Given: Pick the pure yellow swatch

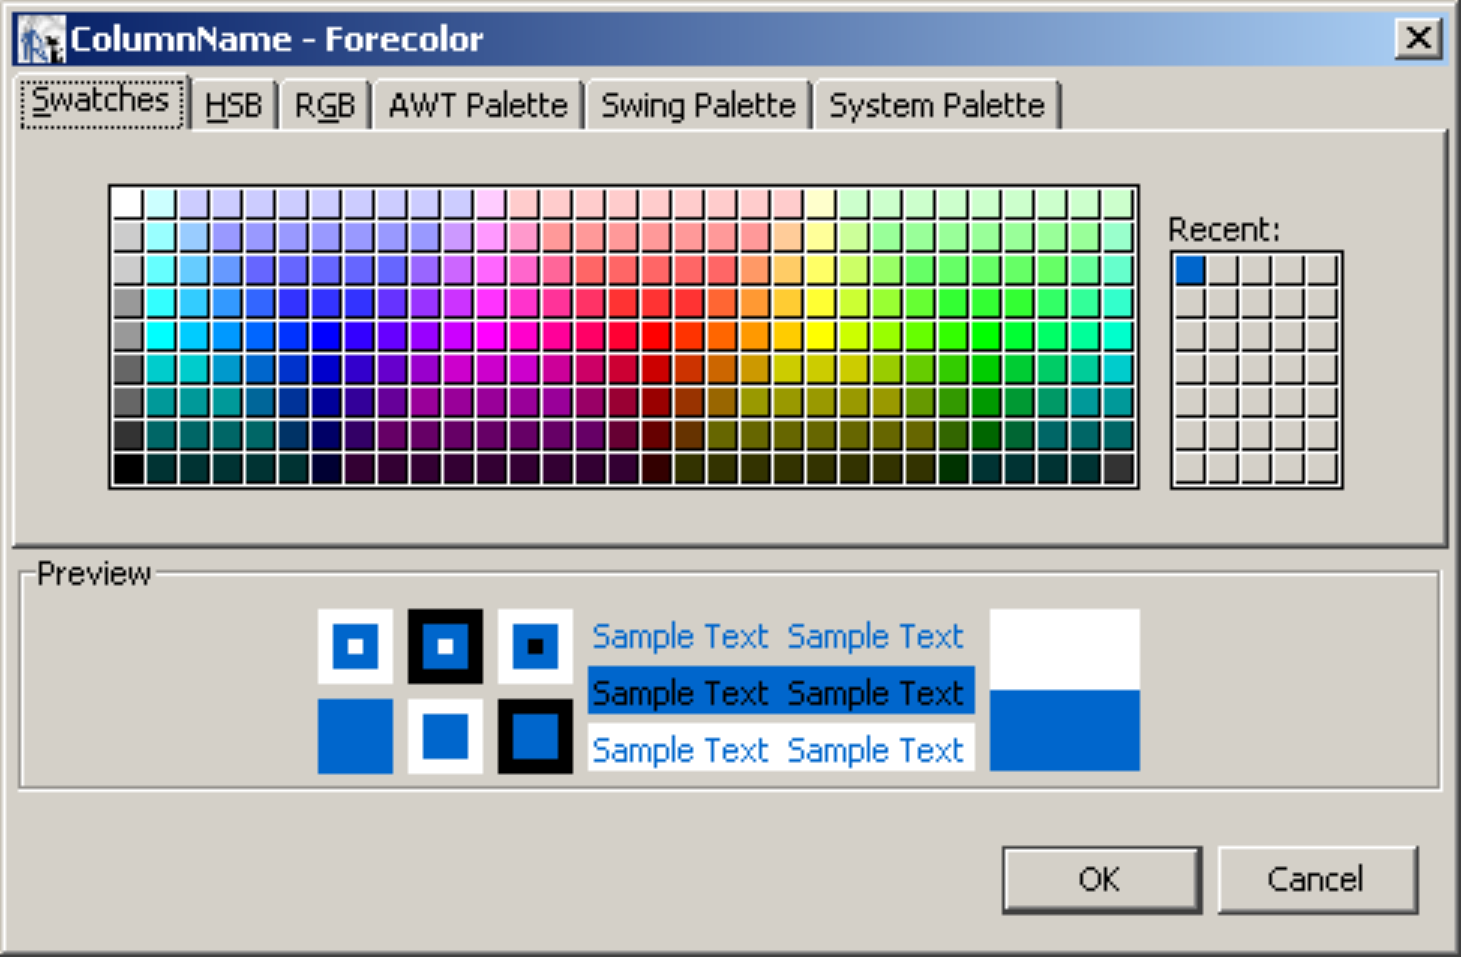Looking at the screenshot, I should click(820, 336).
